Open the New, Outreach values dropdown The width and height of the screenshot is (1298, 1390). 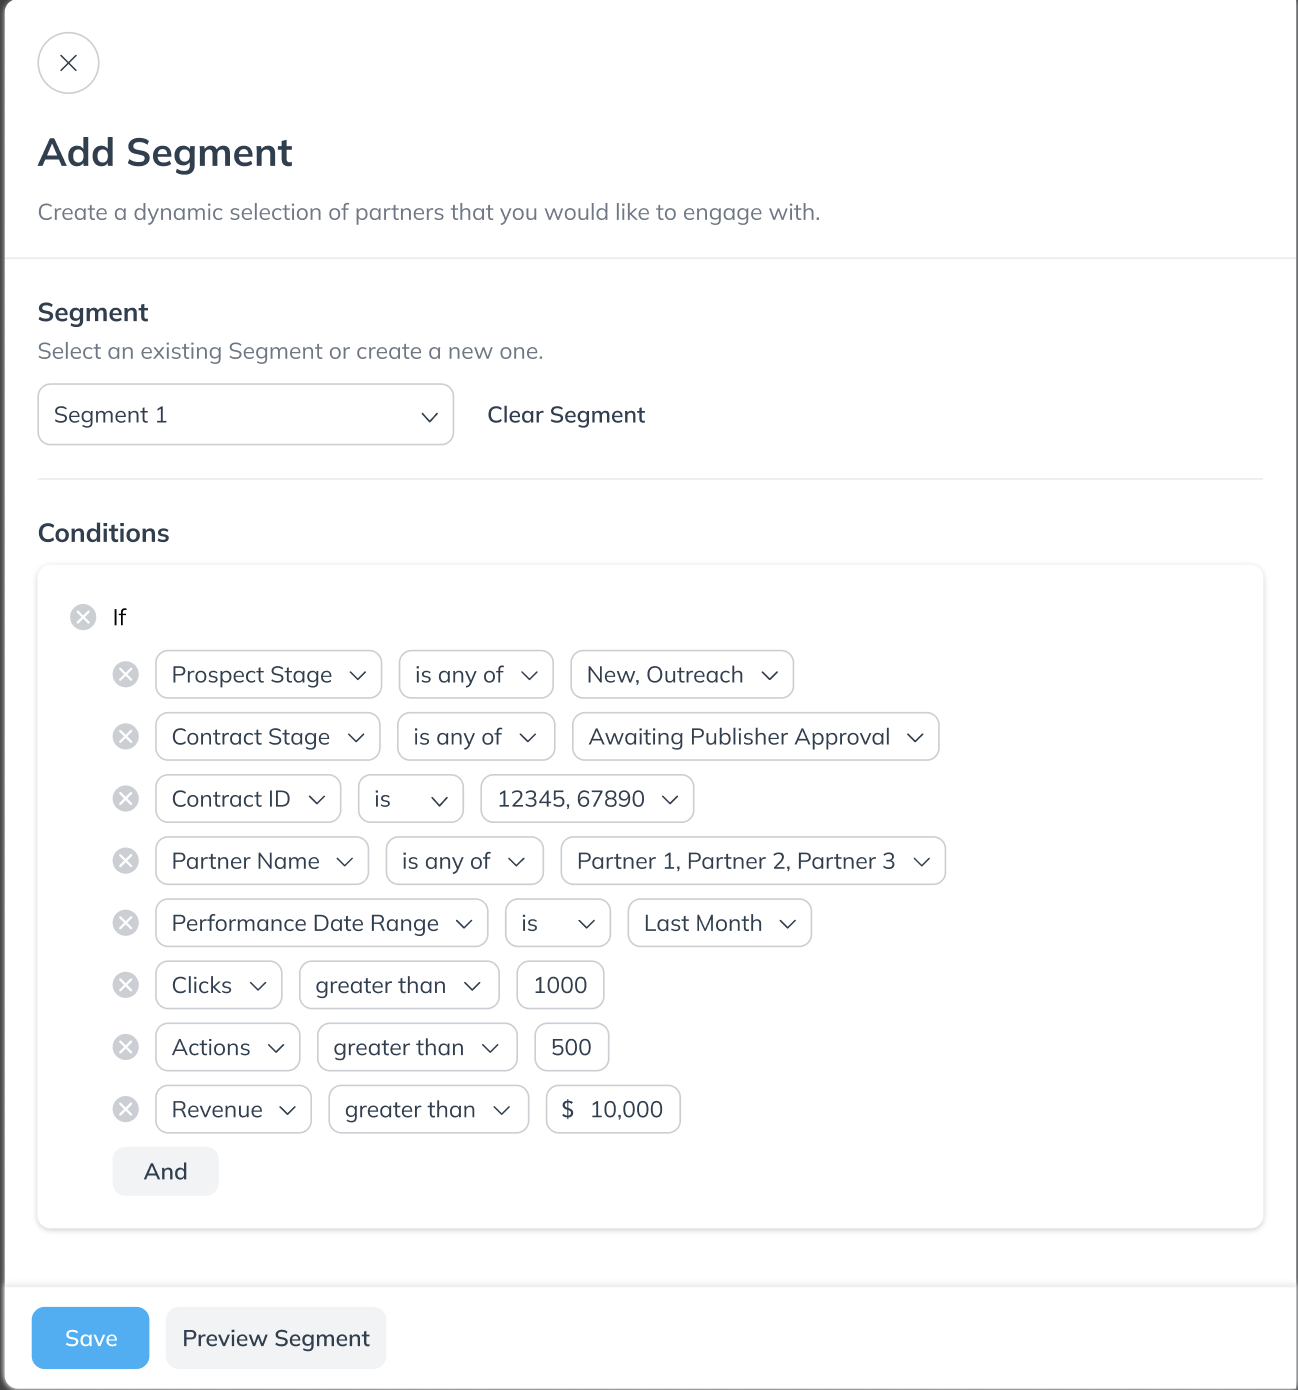point(682,675)
